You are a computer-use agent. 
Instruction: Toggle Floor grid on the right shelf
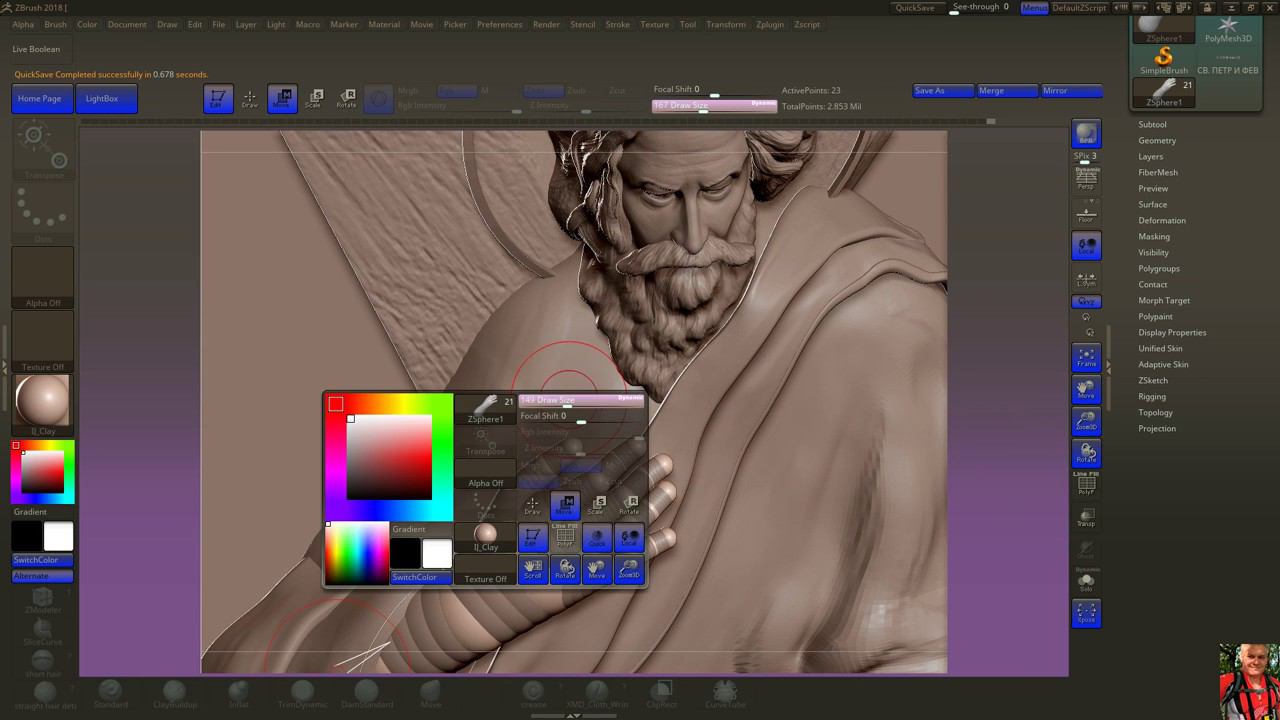(x=1086, y=213)
